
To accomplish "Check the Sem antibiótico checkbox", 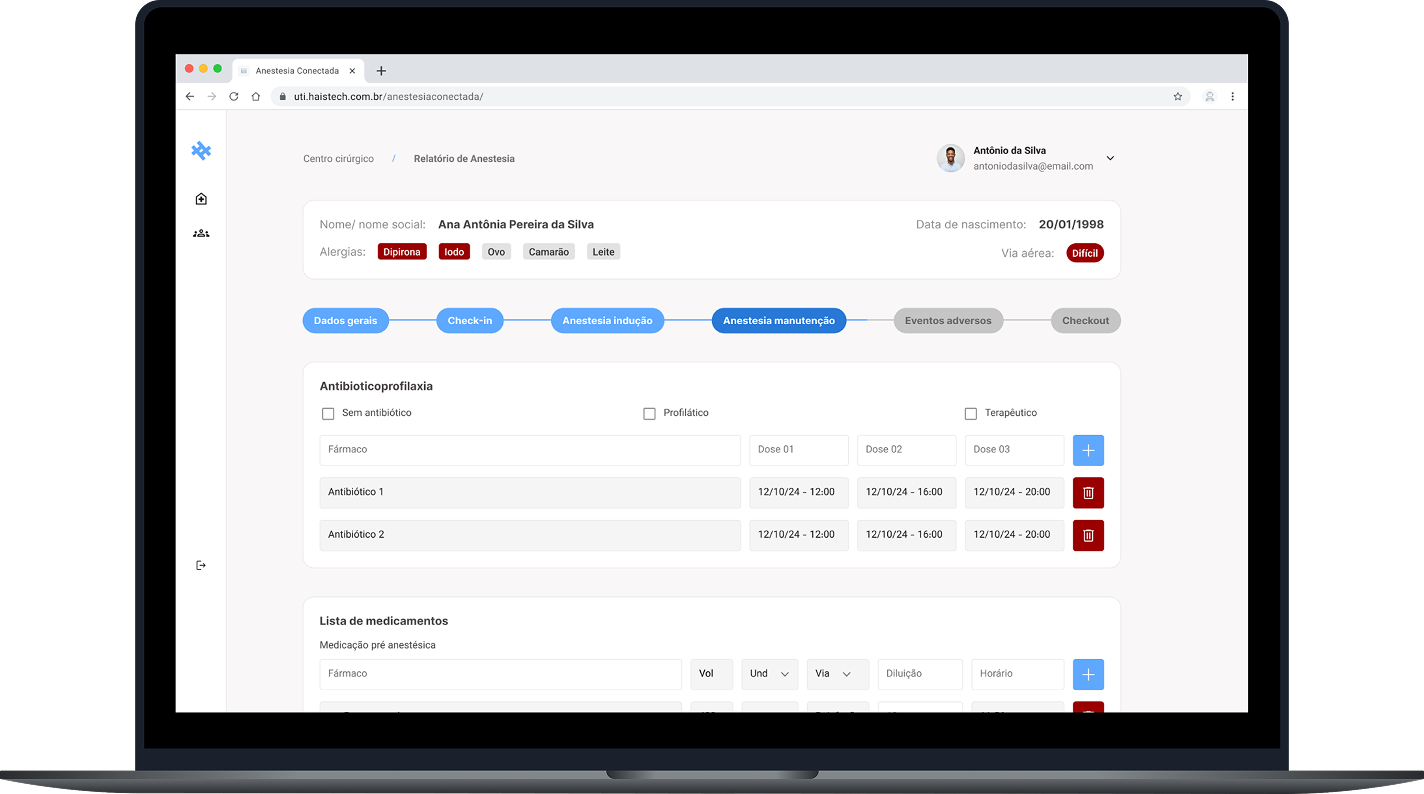I will [x=328, y=414].
